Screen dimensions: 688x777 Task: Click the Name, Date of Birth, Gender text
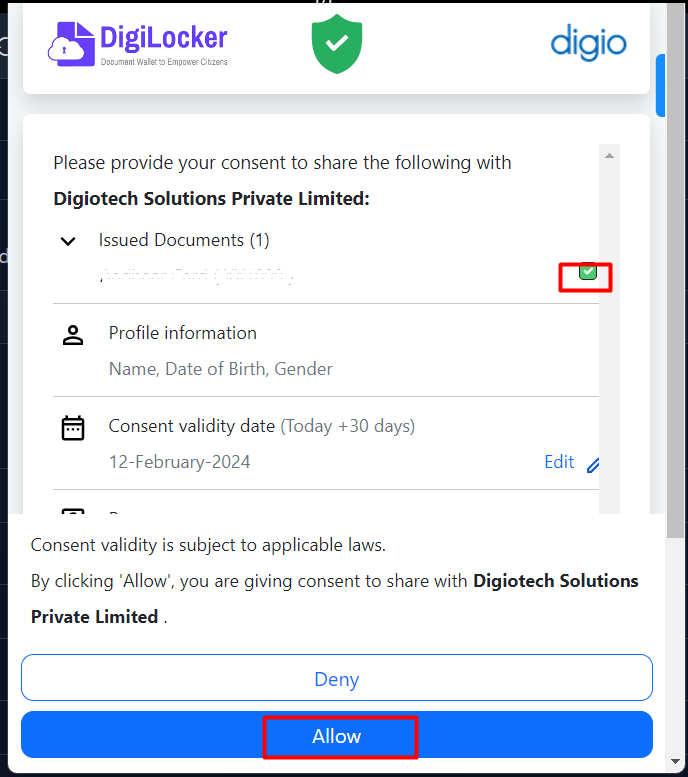(x=220, y=369)
